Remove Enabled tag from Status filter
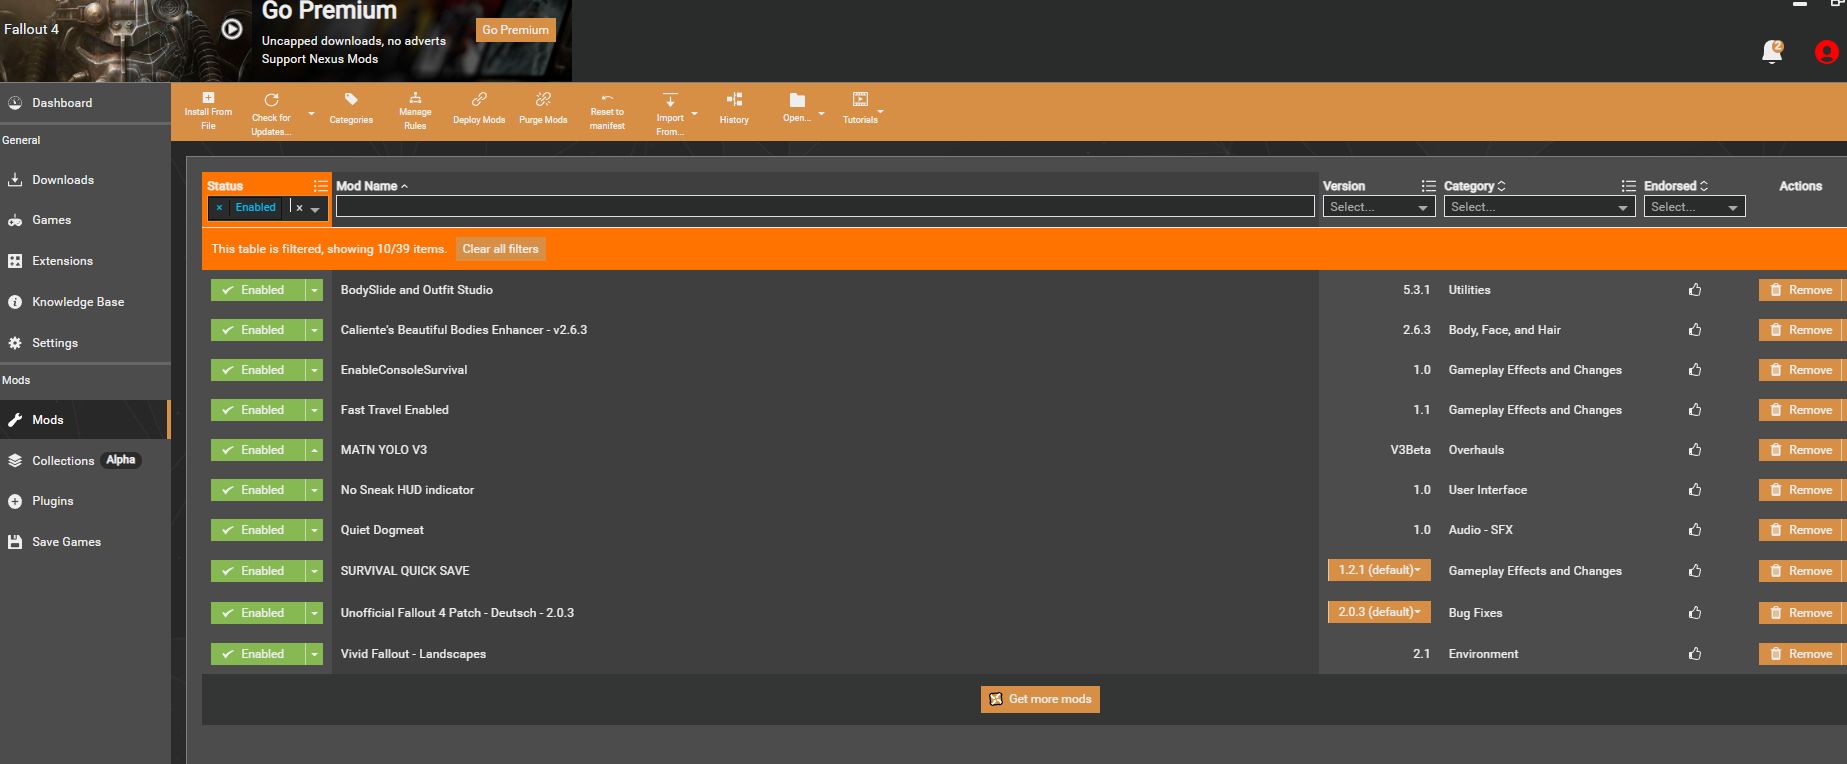 pos(219,208)
